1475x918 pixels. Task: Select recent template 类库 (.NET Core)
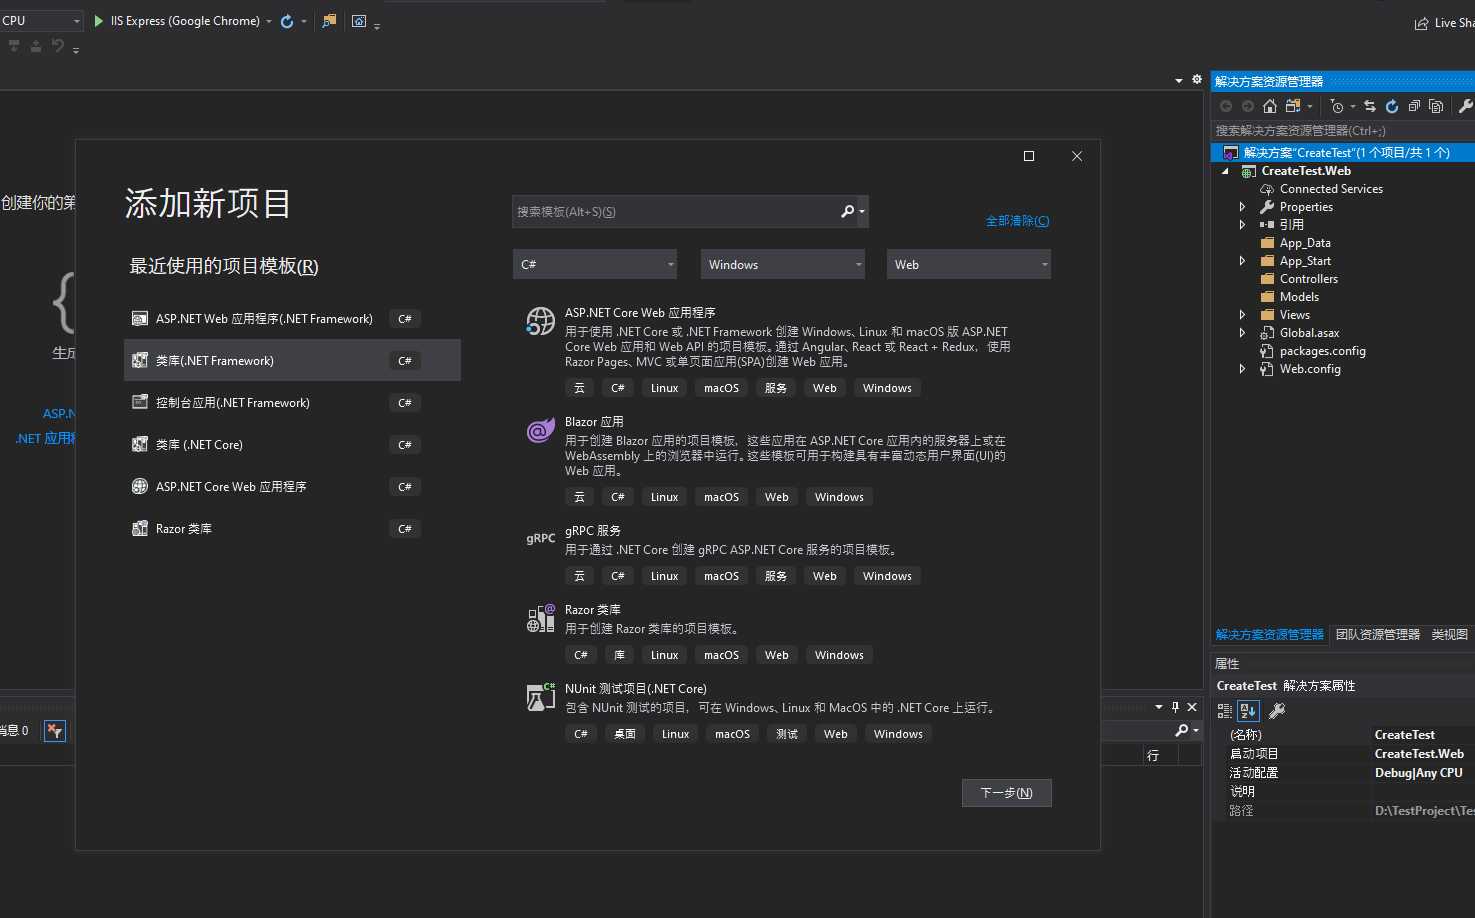coord(292,445)
